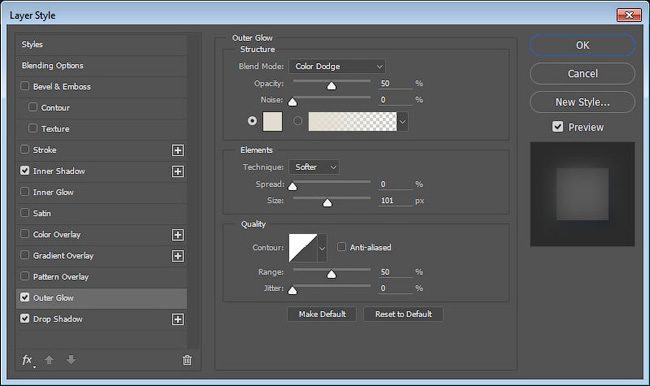This screenshot has height=386, width=650.
Task: Open the fx effects menu icon
Action: tap(28, 360)
